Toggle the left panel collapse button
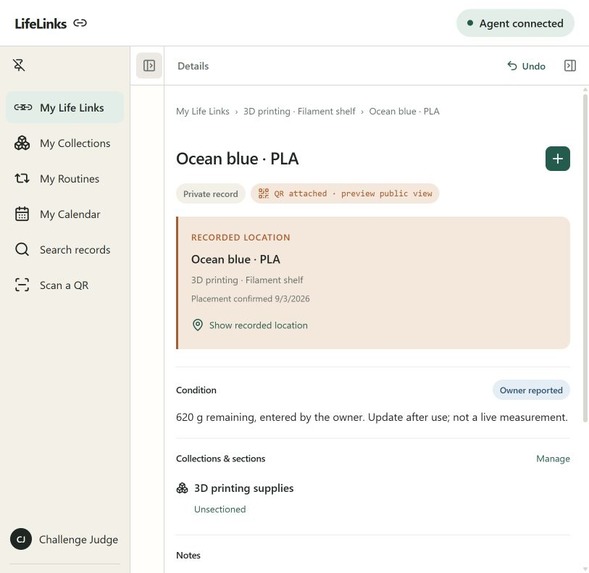 tap(149, 66)
